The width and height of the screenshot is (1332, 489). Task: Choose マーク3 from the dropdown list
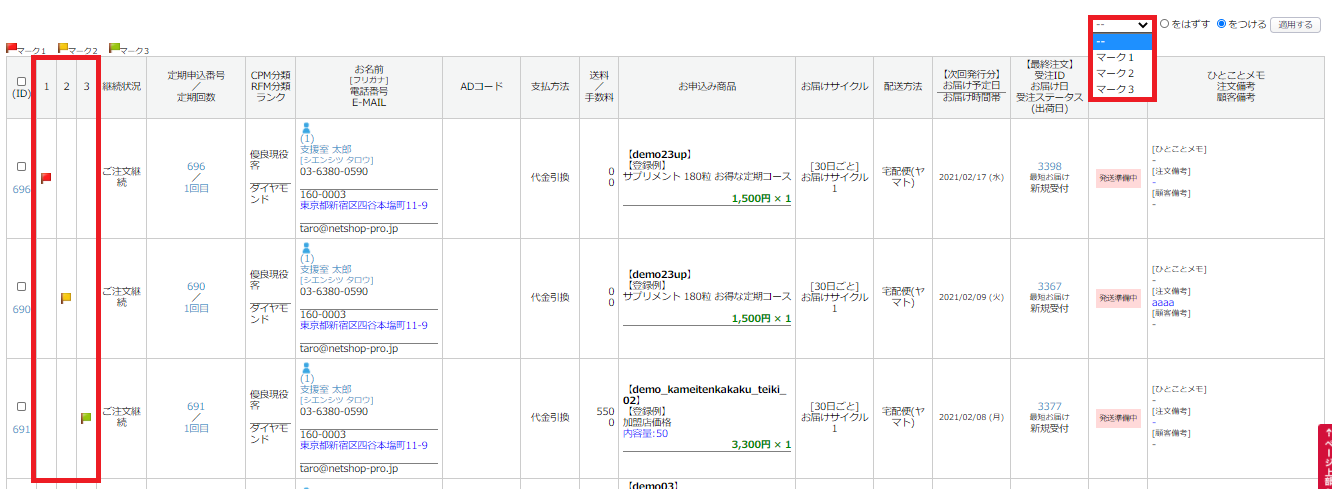1123,89
